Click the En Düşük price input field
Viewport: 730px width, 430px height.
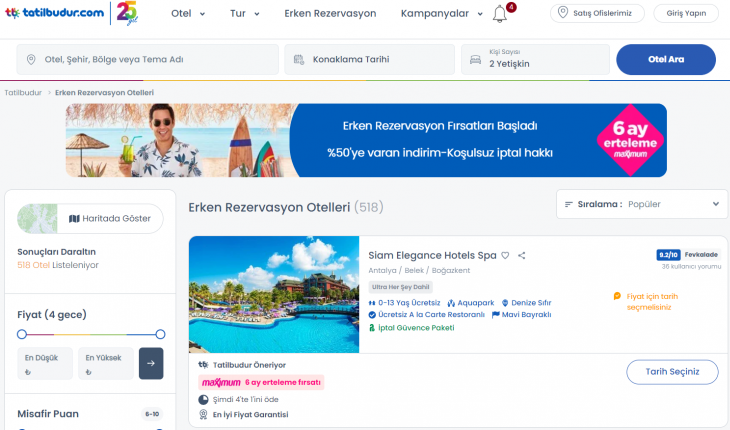click(x=45, y=364)
